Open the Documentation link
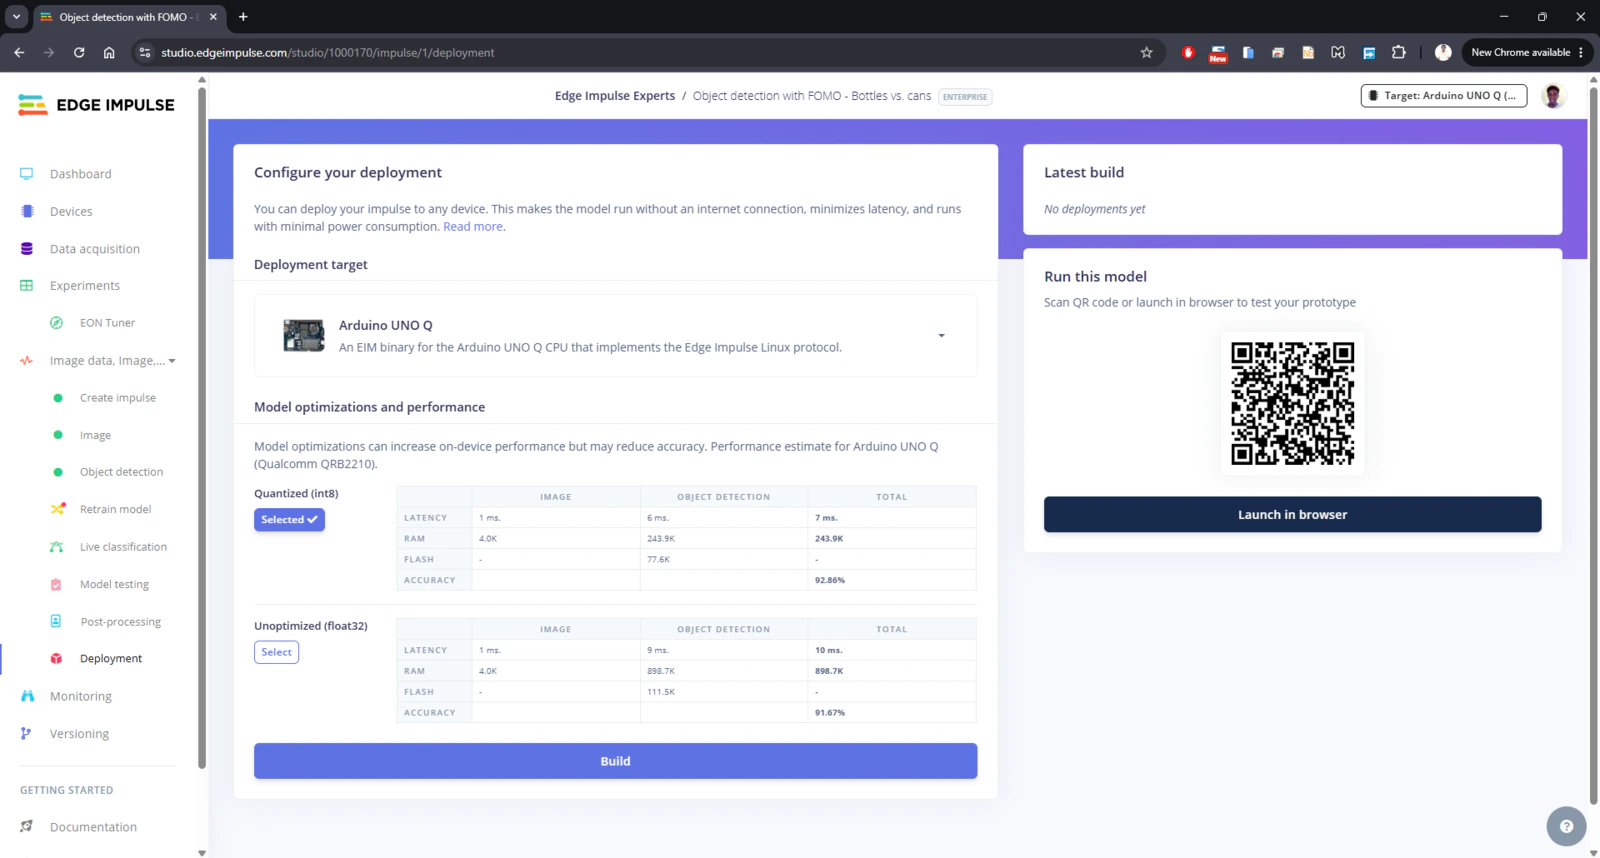The image size is (1600, 858). [93, 827]
